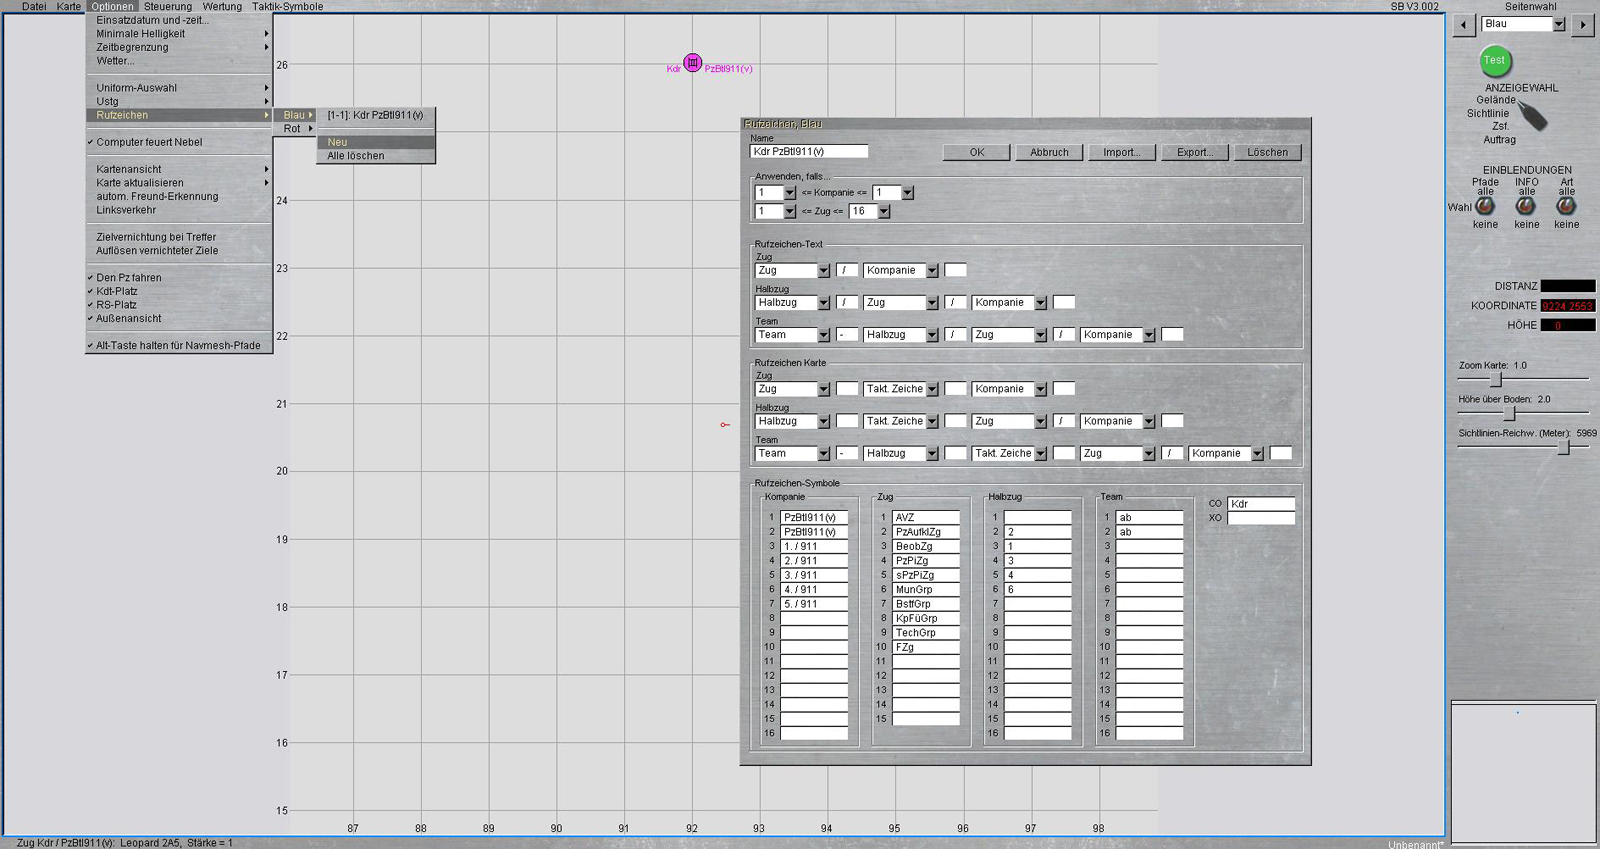Toggle 'Computer feuert Nebel' checked option

tap(149, 143)
